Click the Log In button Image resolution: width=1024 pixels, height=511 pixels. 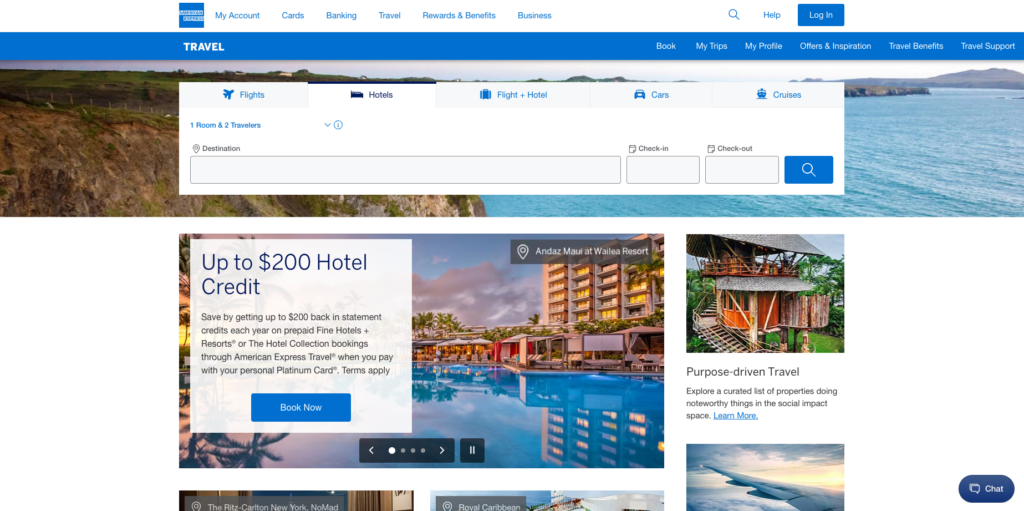coord(820,15)
